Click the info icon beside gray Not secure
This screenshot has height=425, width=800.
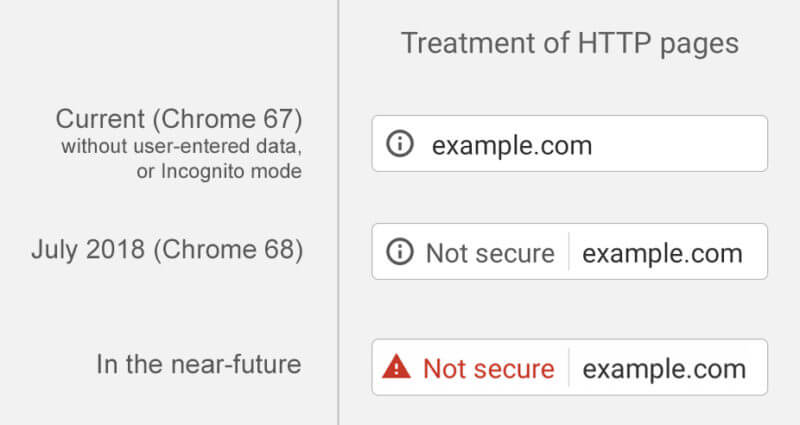coord(399,252)
